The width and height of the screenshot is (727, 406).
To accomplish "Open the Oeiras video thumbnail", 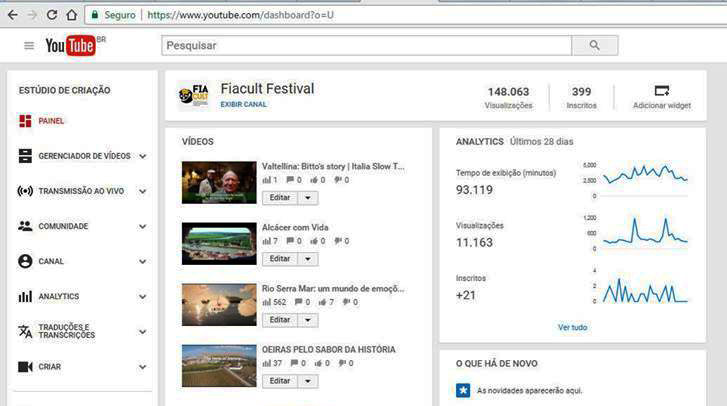I will click(219, 366).
